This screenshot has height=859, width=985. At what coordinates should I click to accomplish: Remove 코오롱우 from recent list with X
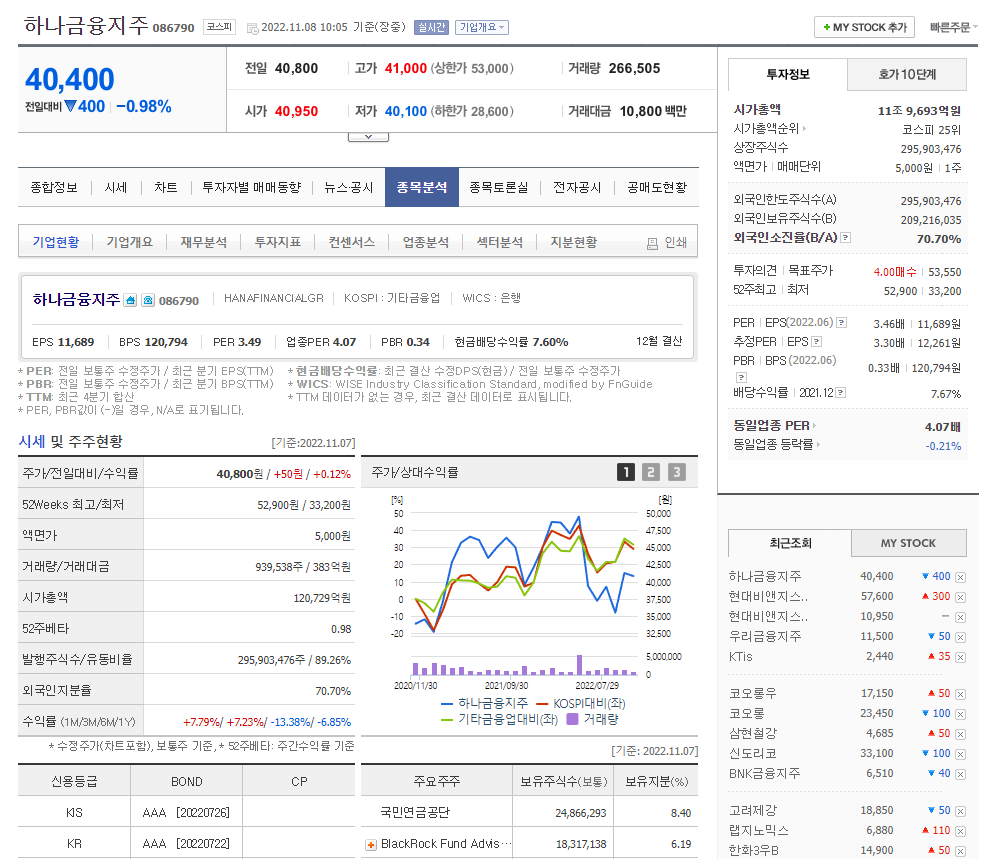point(960,694)
